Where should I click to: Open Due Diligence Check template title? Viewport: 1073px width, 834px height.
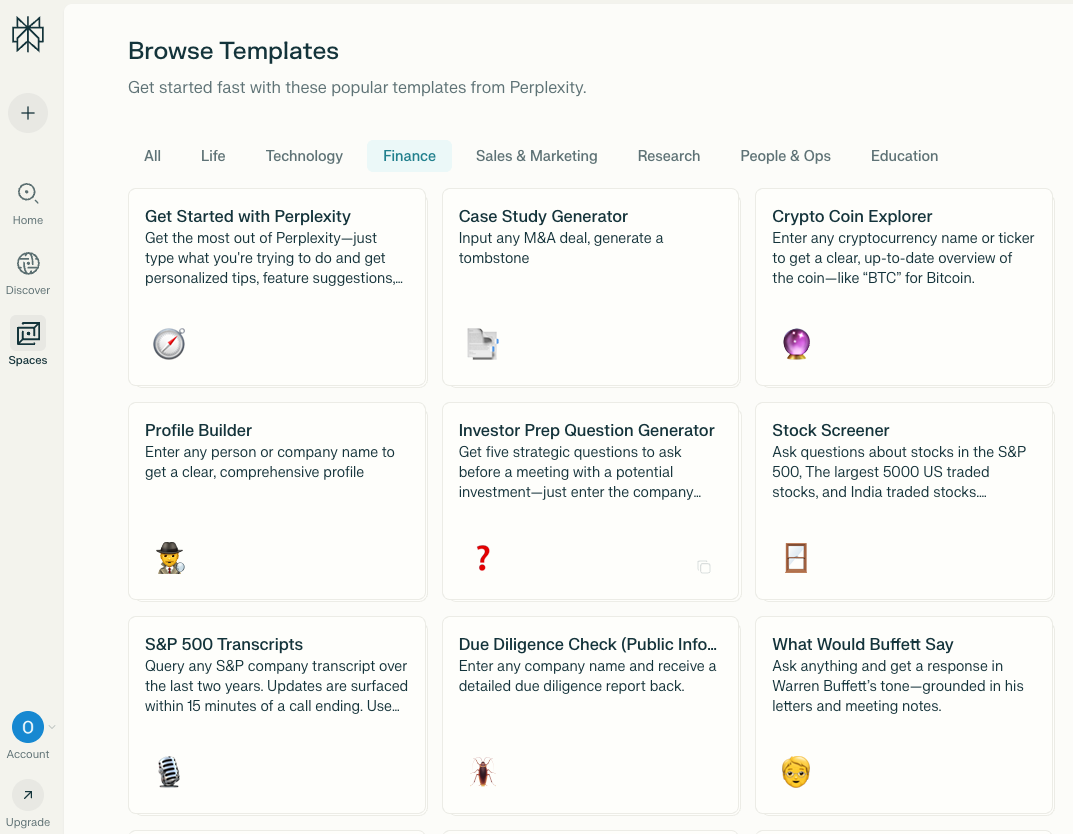coord(588,644)
